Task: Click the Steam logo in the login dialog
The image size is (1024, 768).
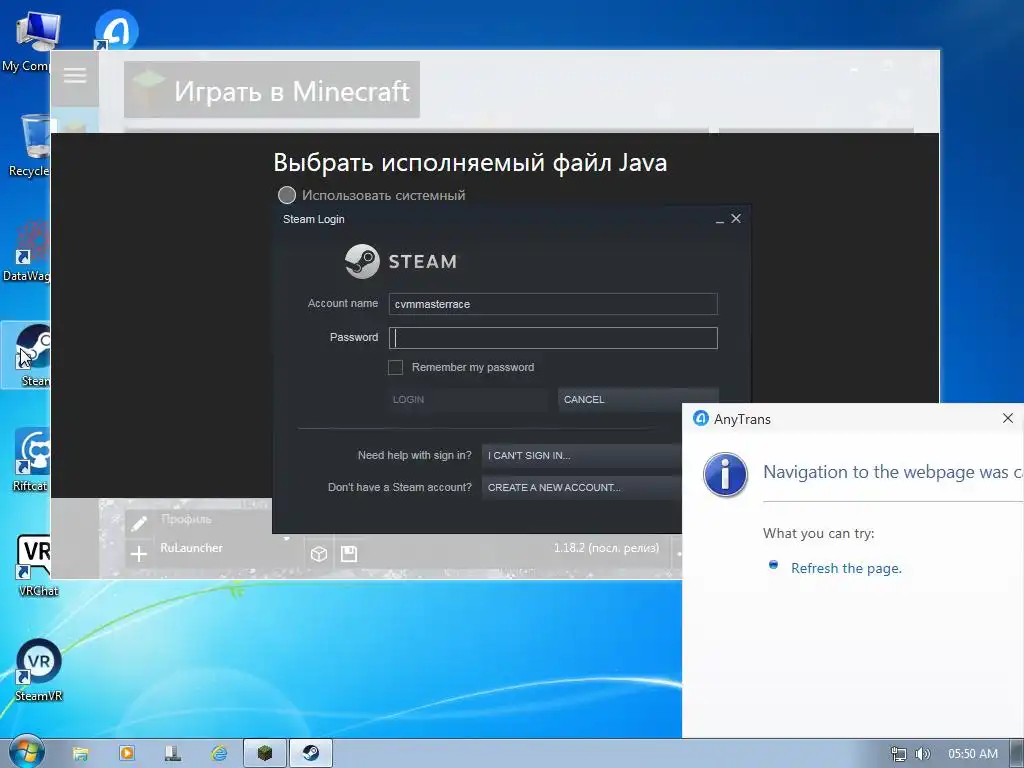Action: pos(402,261)
